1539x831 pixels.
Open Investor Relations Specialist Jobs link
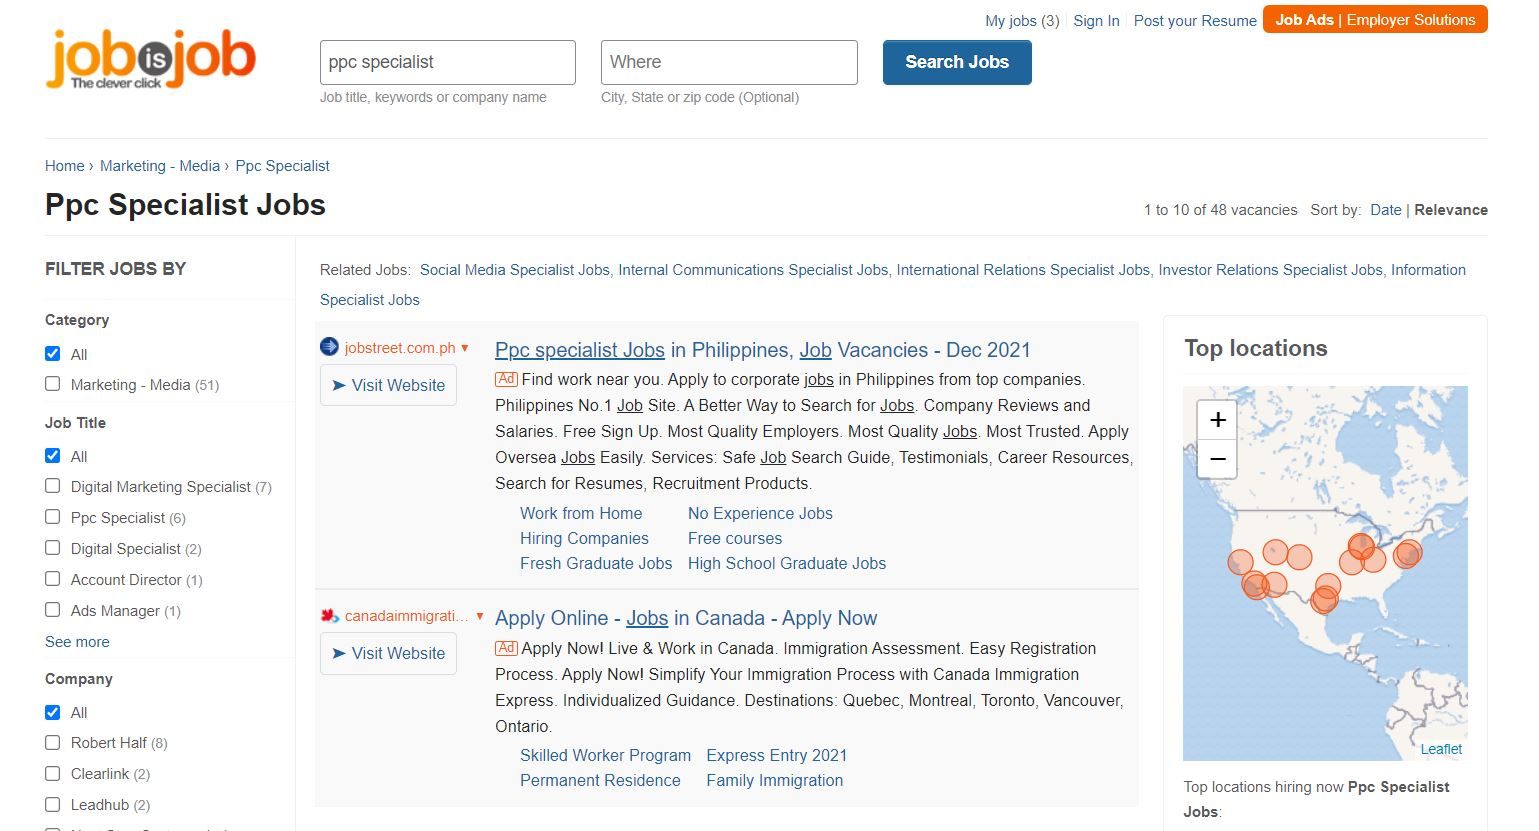(1270, 270)
